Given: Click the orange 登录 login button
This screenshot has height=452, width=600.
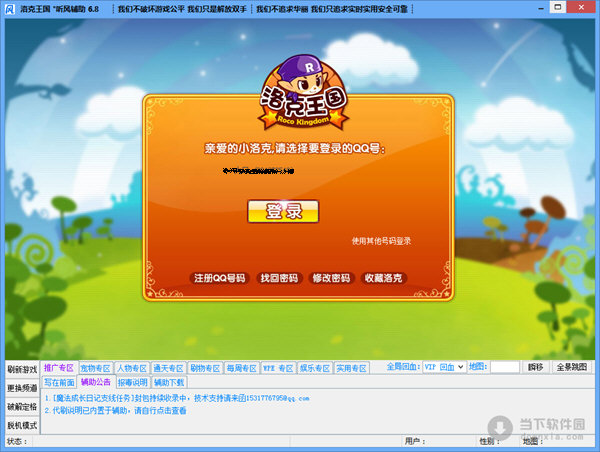Looking at the screenshot, I should coord(283,211).
